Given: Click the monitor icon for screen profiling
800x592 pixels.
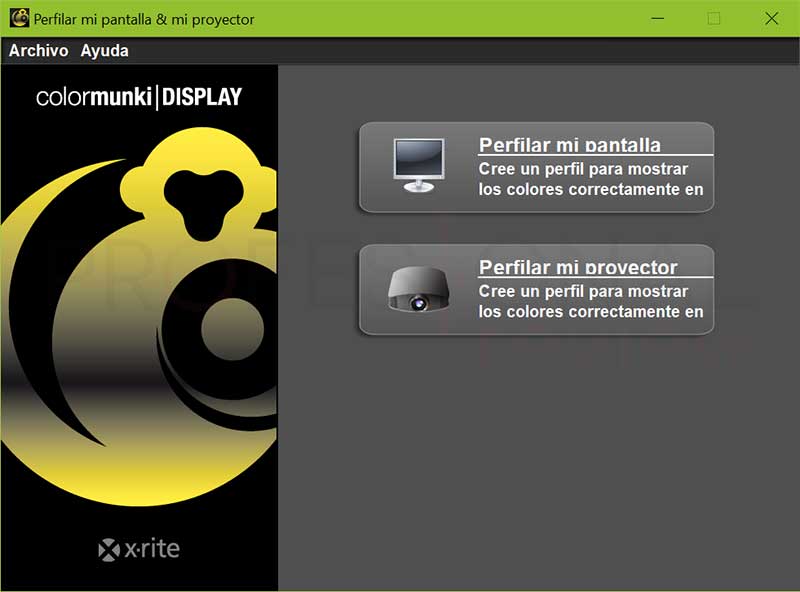Looking at the screenshot, I should click(x=419, y=165).
